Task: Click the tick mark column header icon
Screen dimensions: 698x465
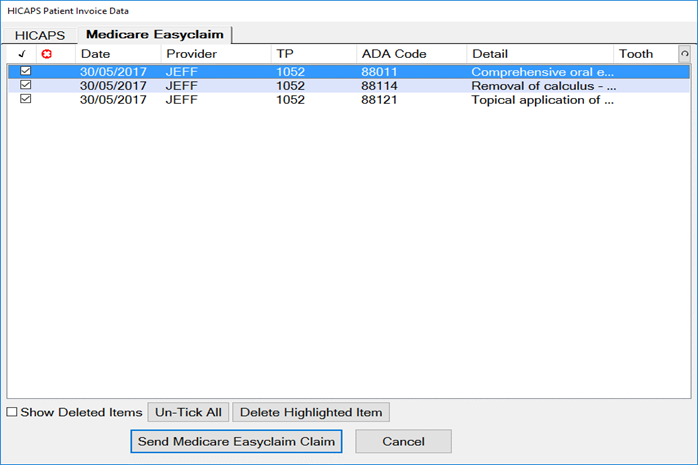Action: coord(22,54)
